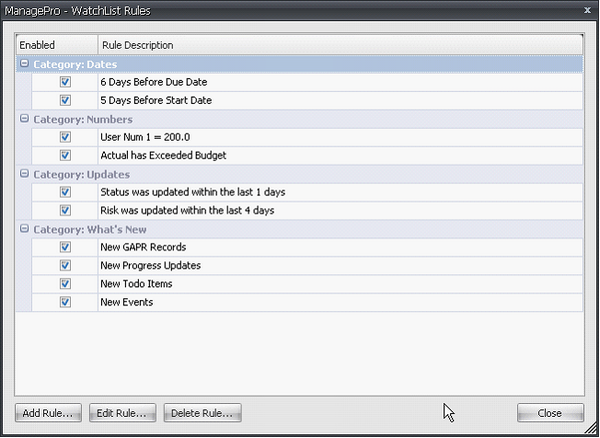Select the Actual has Exceeded Budget text

pos(163,155)
